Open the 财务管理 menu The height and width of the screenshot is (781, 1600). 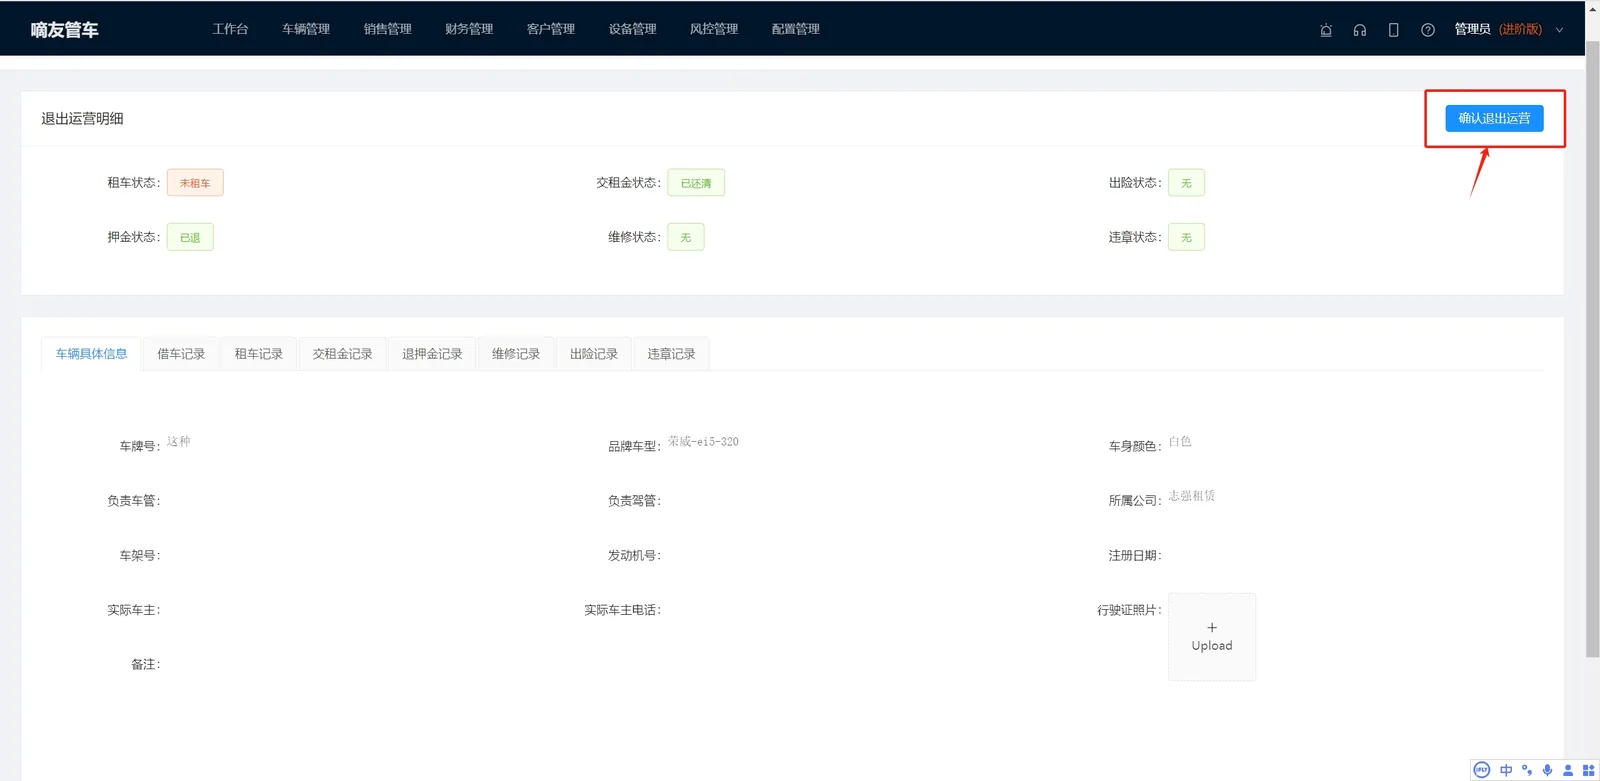coord(469,29)
